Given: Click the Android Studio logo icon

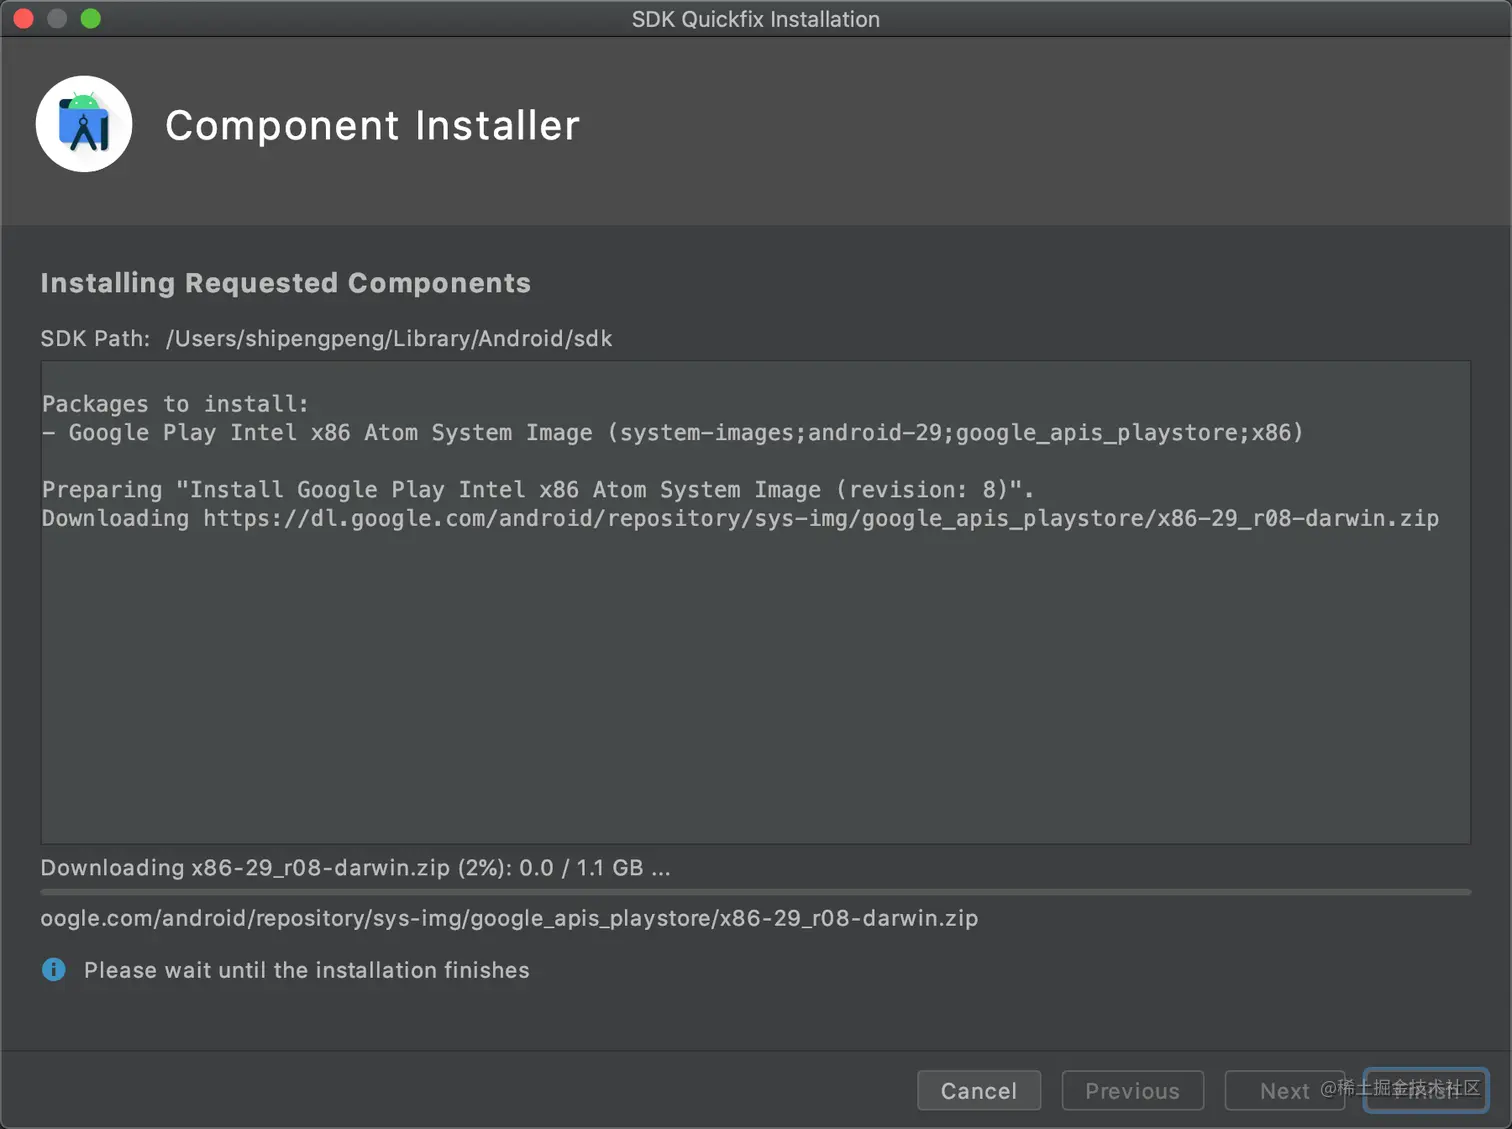Looking at the screenshot, I should (x=84, y=124).
